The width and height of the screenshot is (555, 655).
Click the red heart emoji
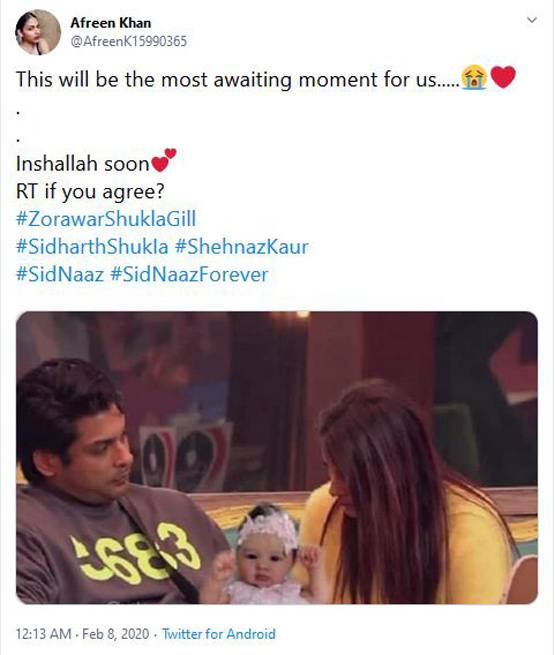(x=503, y=77)
